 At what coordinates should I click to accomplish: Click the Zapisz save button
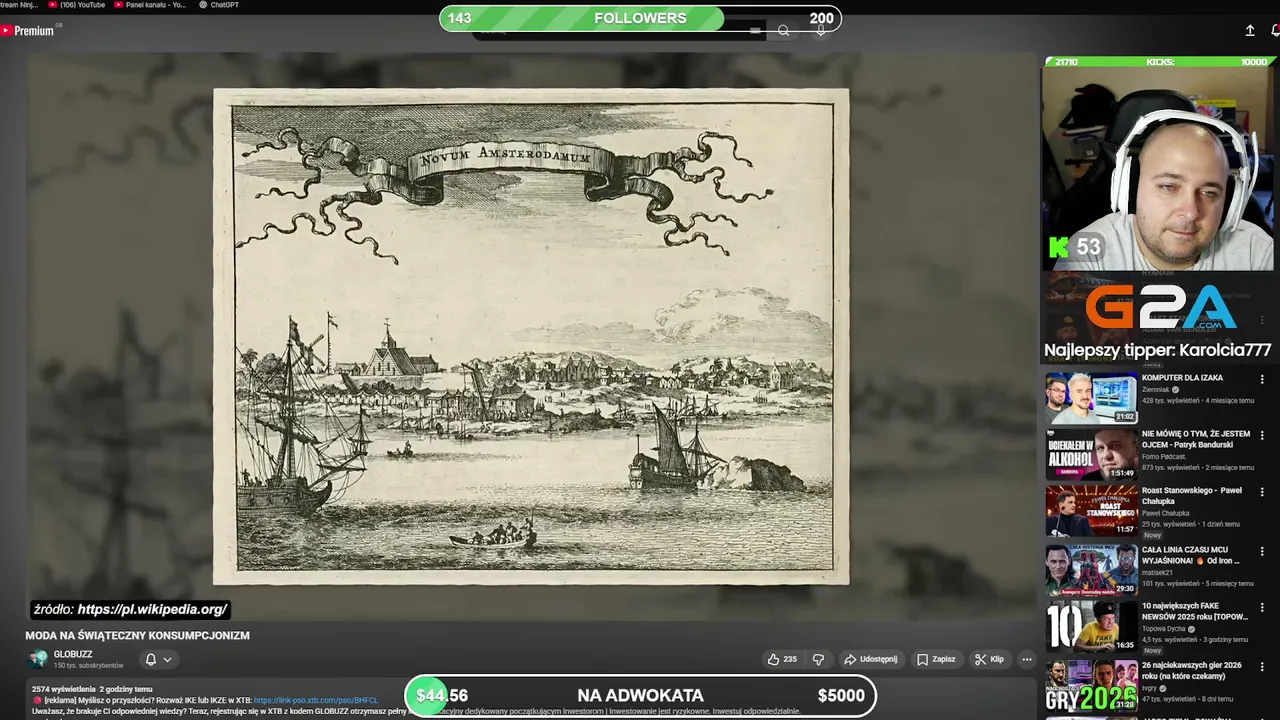[x=936, y=659]
